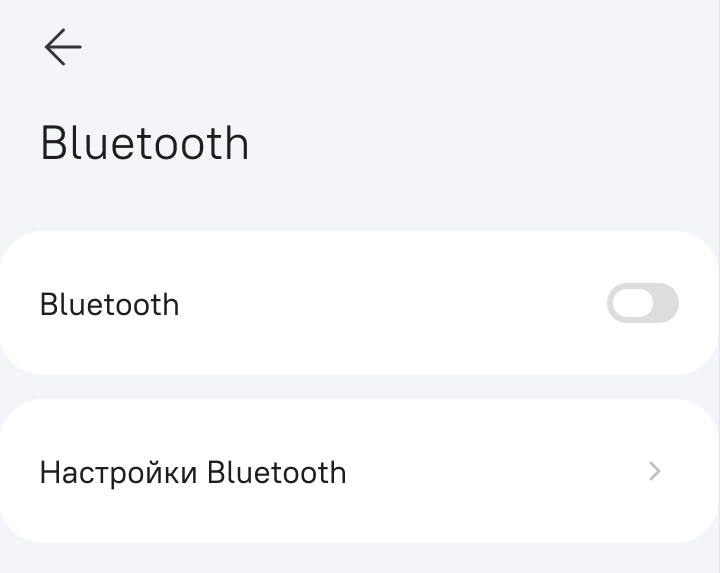Click the chevron beside Настройки Bluetooth
Screen dimensions: 720x573
click(655, 471)
